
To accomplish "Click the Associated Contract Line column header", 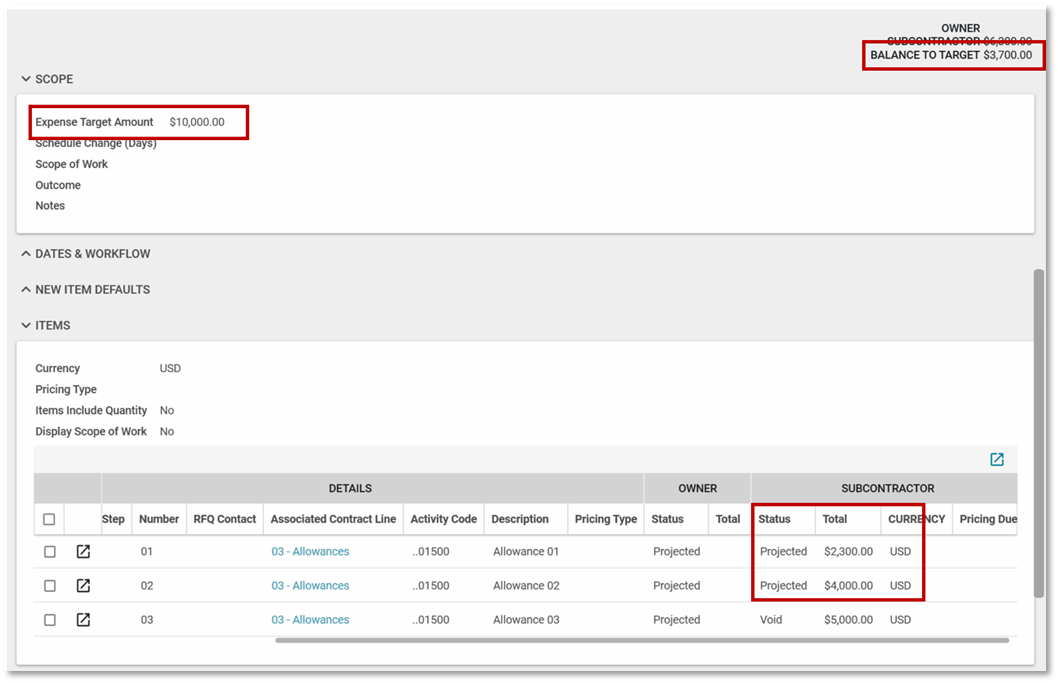I will click(x=333, y=519).
